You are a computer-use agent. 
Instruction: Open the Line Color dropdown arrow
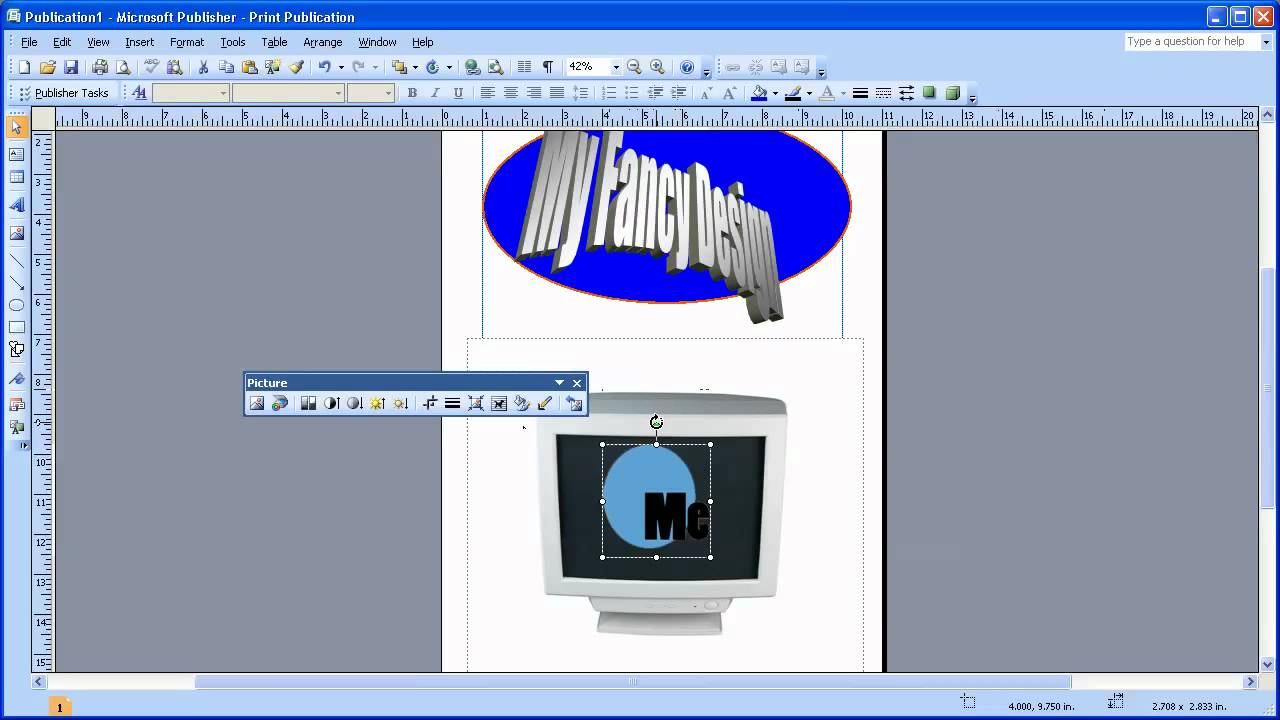(x=808, y=93)
